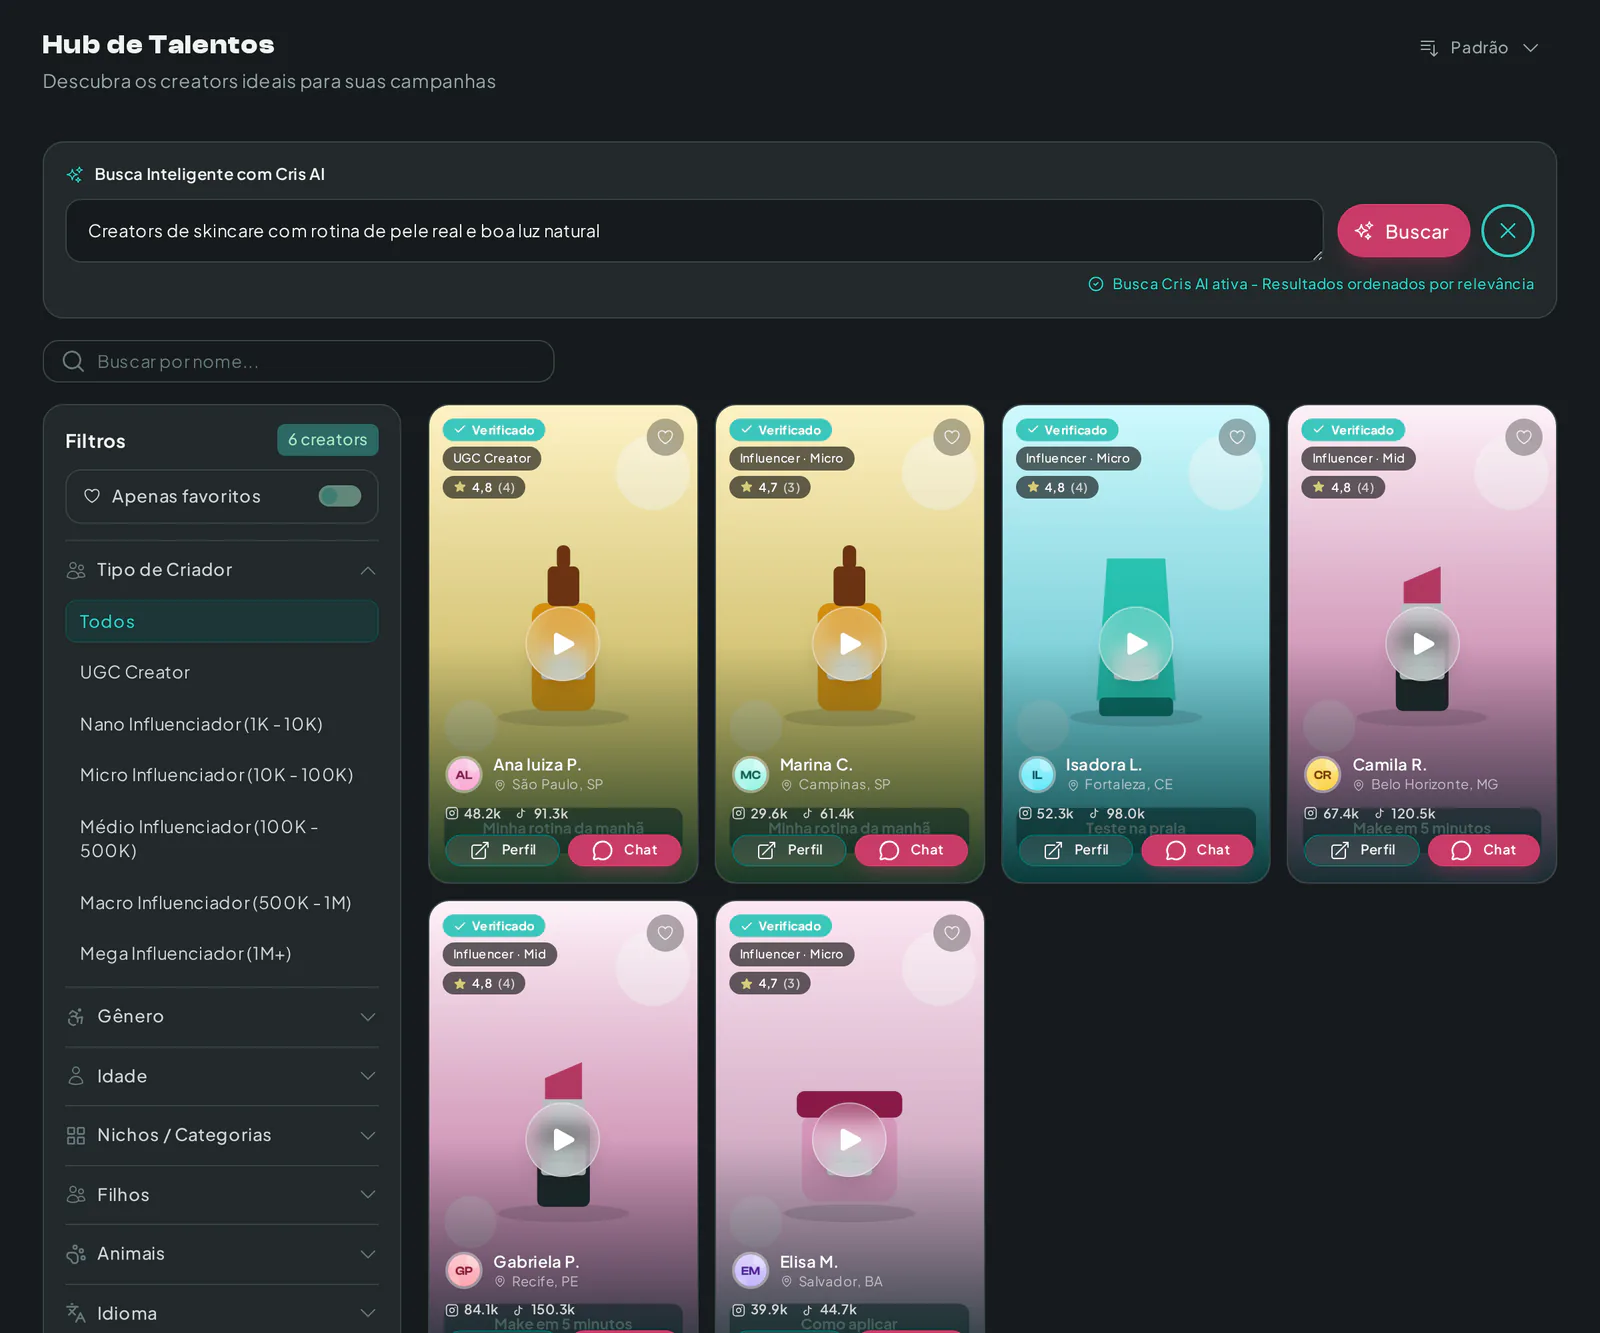
Task: Play Gabriela P.'s video preview
Action: [563, 1140]
